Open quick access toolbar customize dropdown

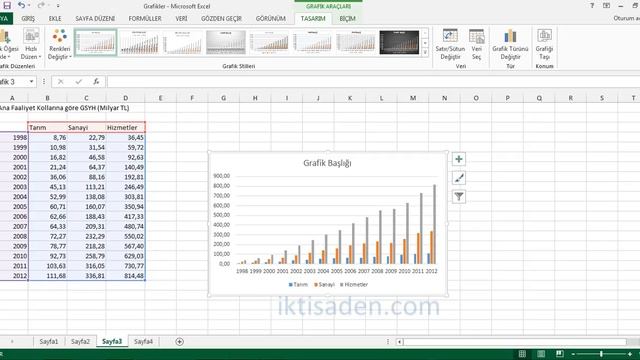58,6
